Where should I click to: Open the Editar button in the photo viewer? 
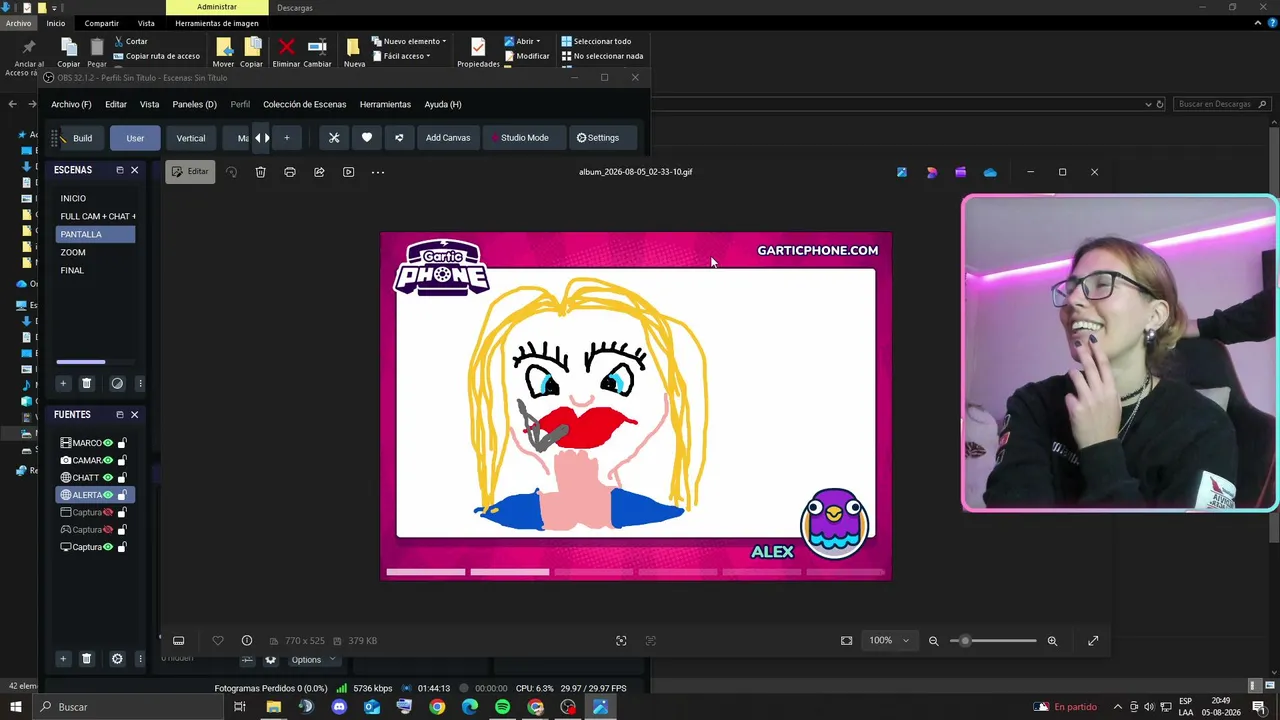pos(190,172)
